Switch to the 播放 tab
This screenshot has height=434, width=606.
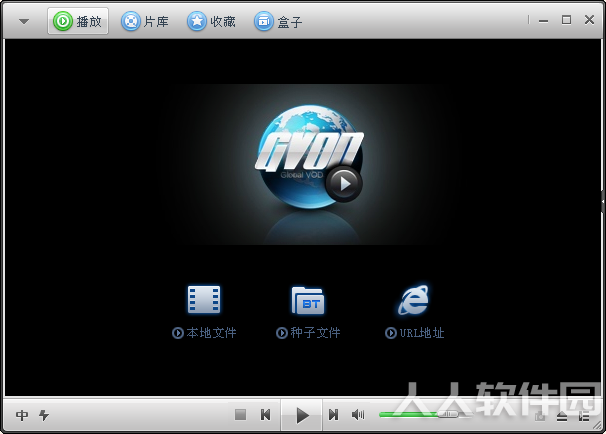(x=78, y=21)
